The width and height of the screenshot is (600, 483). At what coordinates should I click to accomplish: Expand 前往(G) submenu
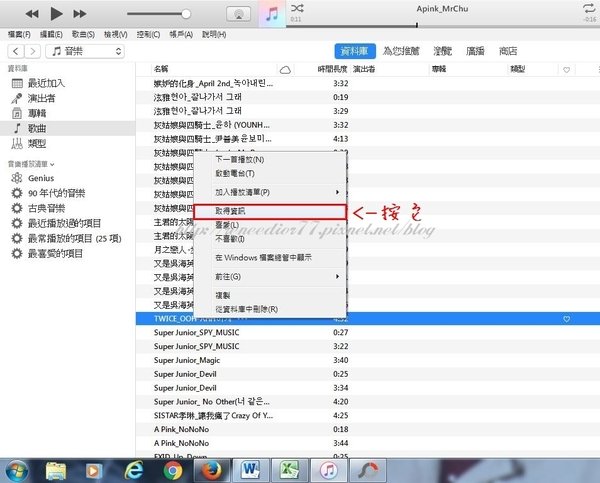[270, 276]
